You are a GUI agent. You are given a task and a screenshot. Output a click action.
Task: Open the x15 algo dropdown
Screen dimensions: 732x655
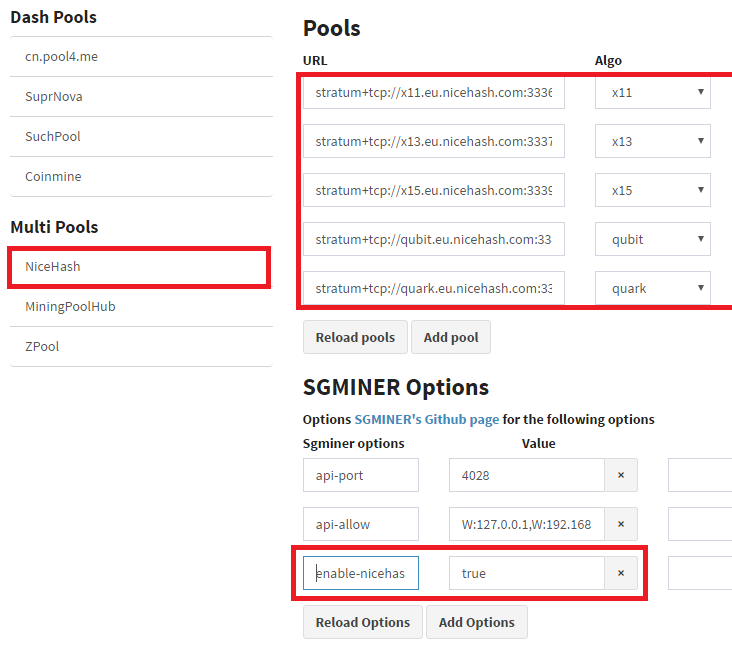point(653,190)
